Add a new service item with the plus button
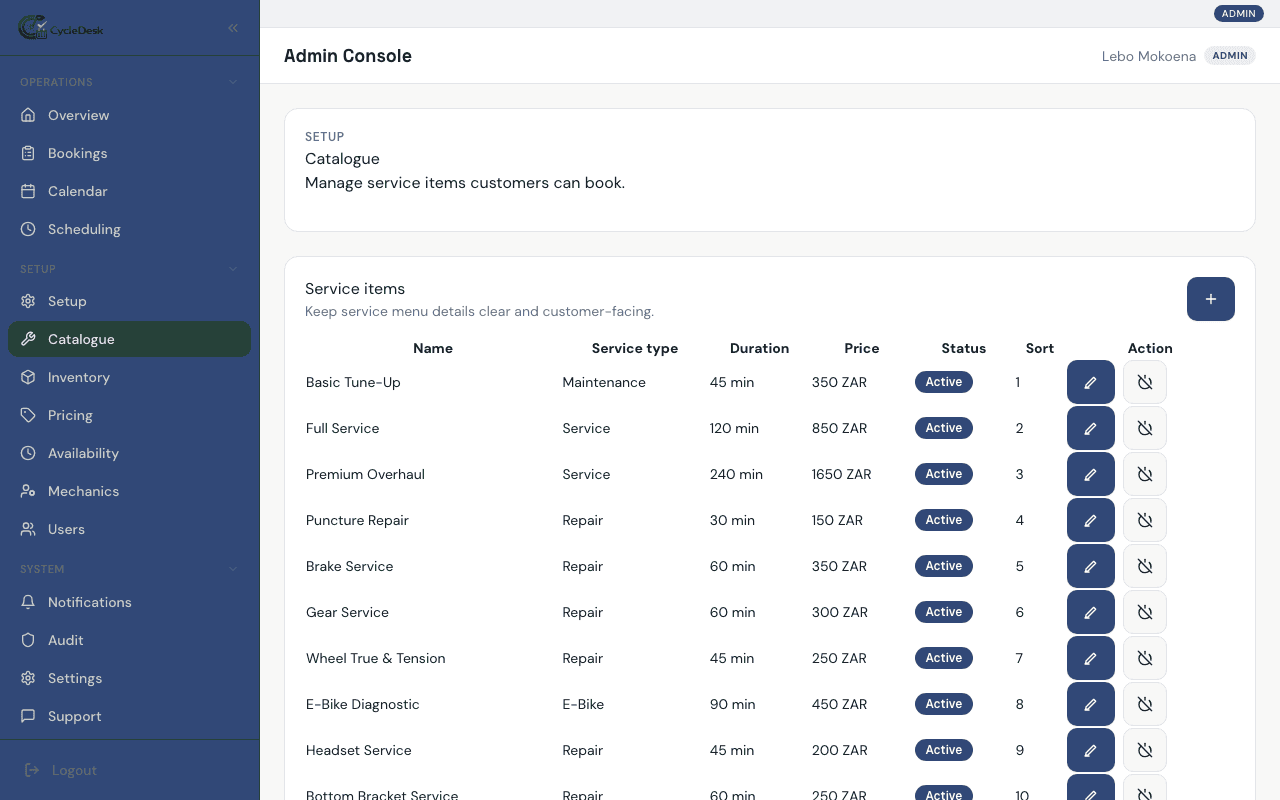1280x800 pixels. (1211, 299)
